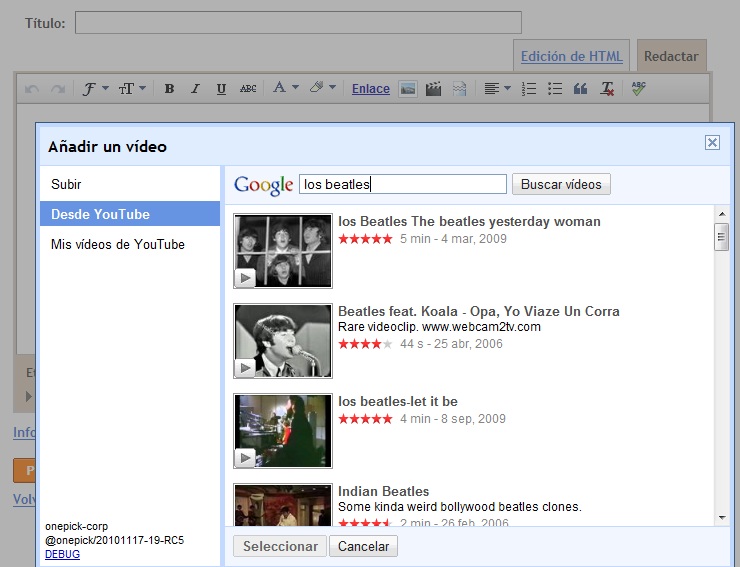This screenshot has height=567, width=740.
Task: Open the font size dropdown
Action: click(x=132, y=88)
